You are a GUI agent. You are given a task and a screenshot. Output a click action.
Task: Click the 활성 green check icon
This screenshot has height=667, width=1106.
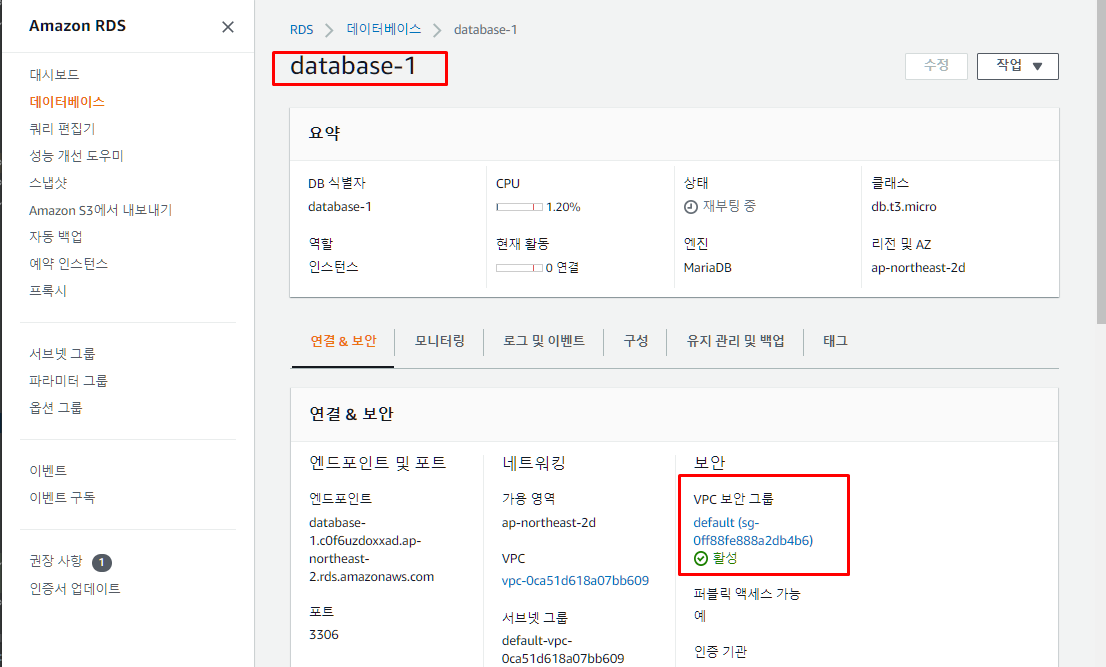[700, 558]
